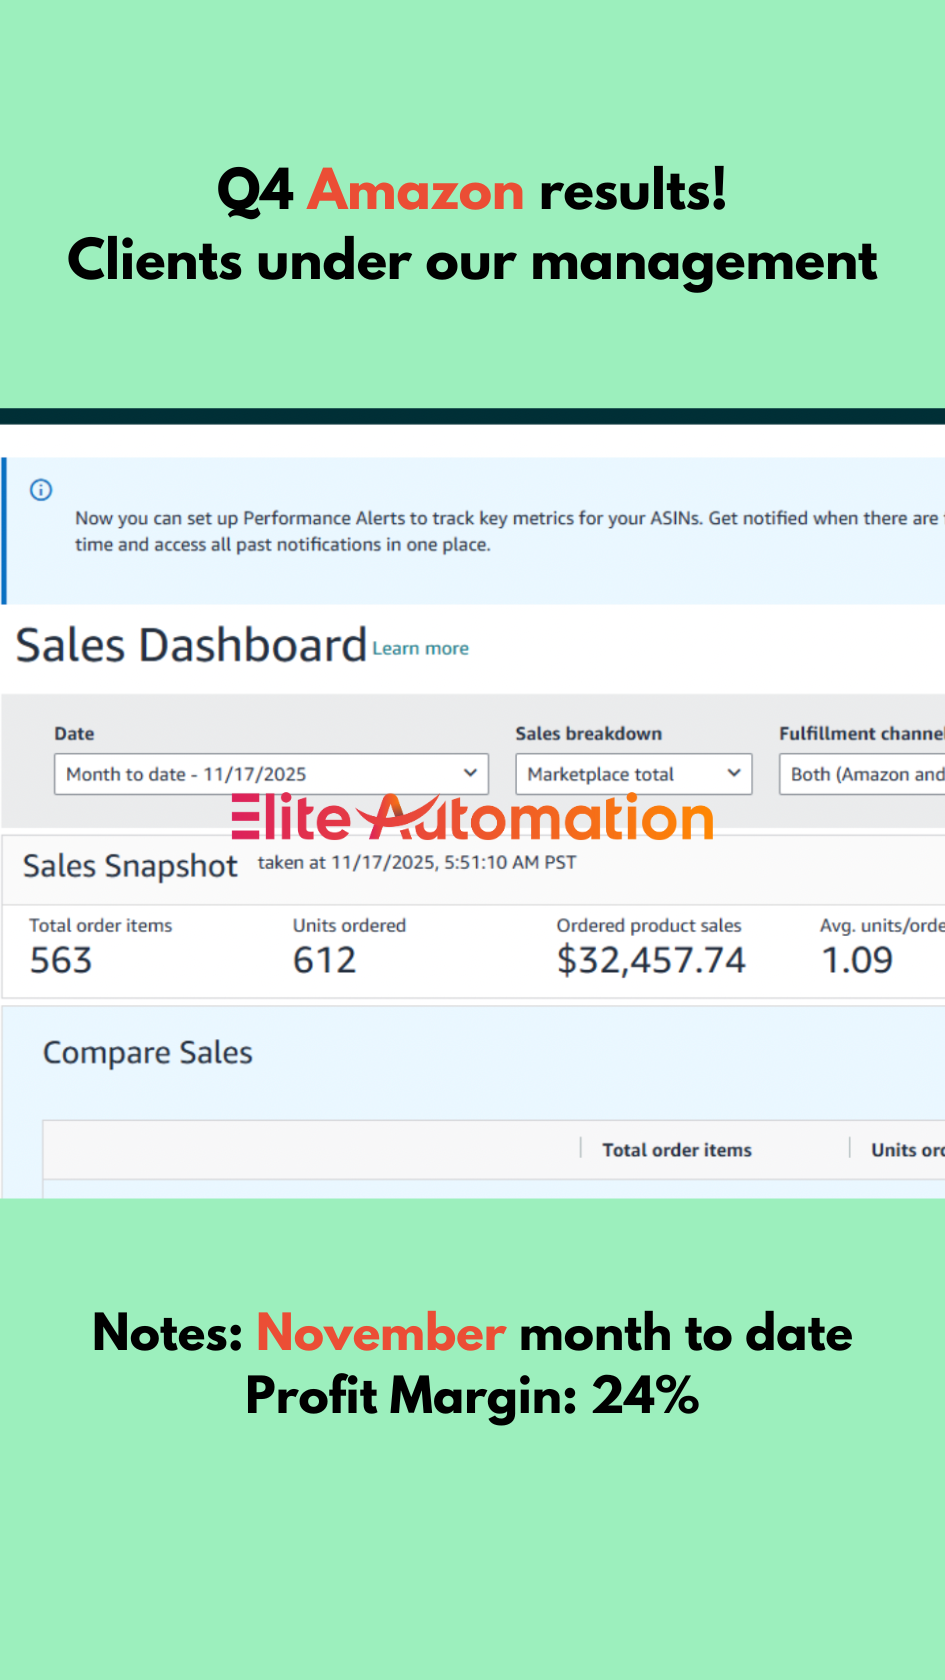
Task: Select the Units ordered column header in Compare Sales
Action: tap(906, 1150)
